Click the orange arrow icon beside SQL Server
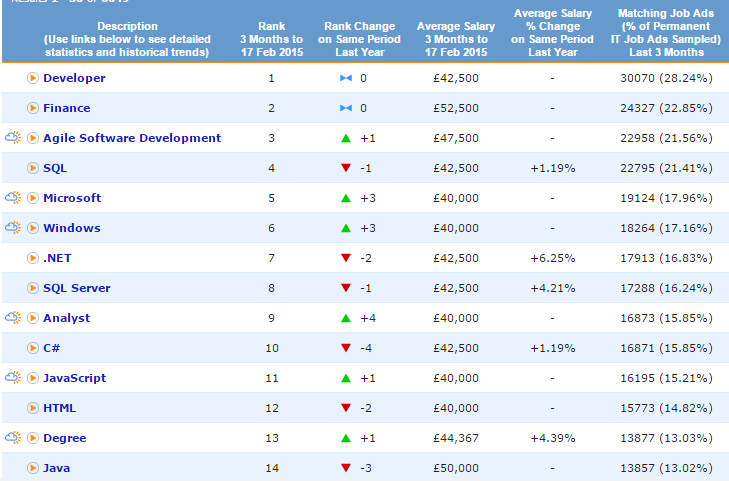729x481 pixels. pyautogui.click(x=33, y=288)
